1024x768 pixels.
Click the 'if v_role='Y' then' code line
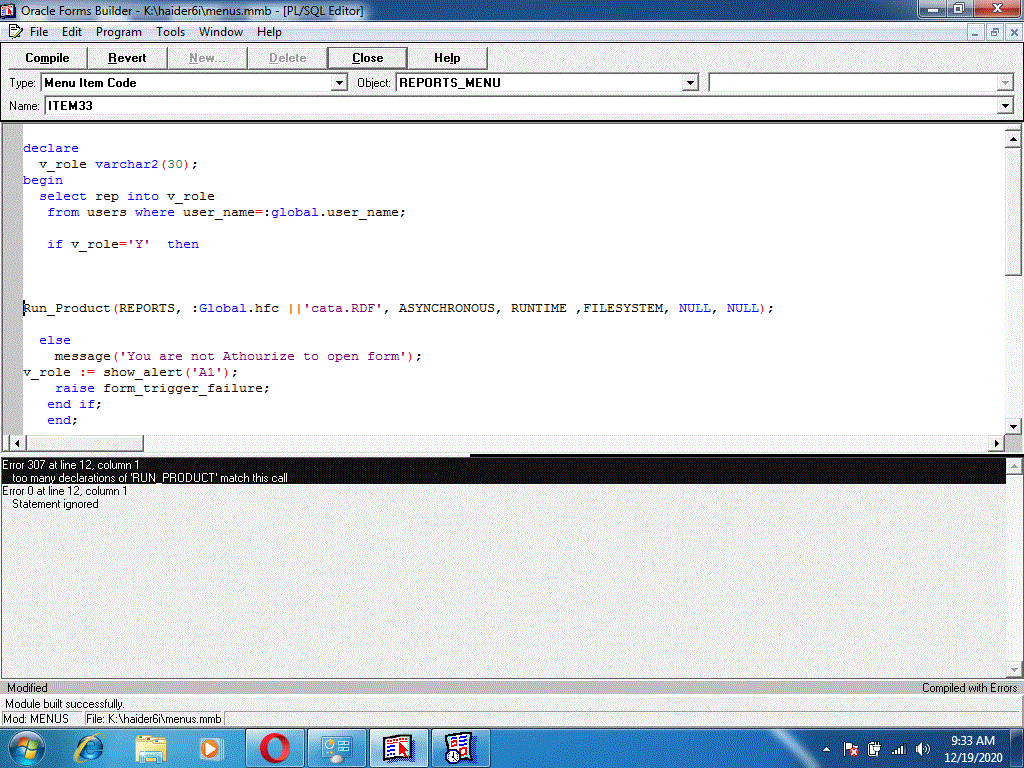[123, 244]
